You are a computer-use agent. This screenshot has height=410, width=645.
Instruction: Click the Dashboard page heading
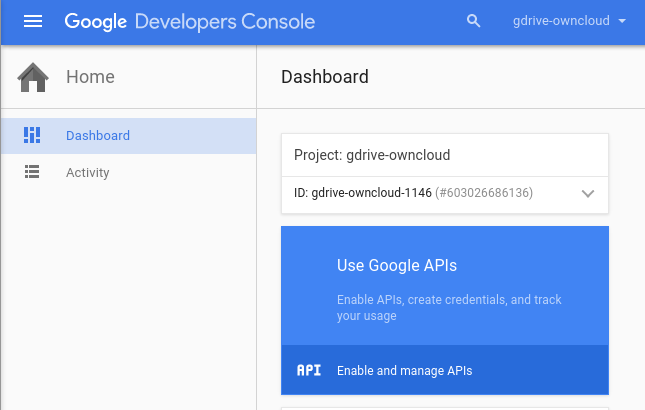click(x=325, y=77)
